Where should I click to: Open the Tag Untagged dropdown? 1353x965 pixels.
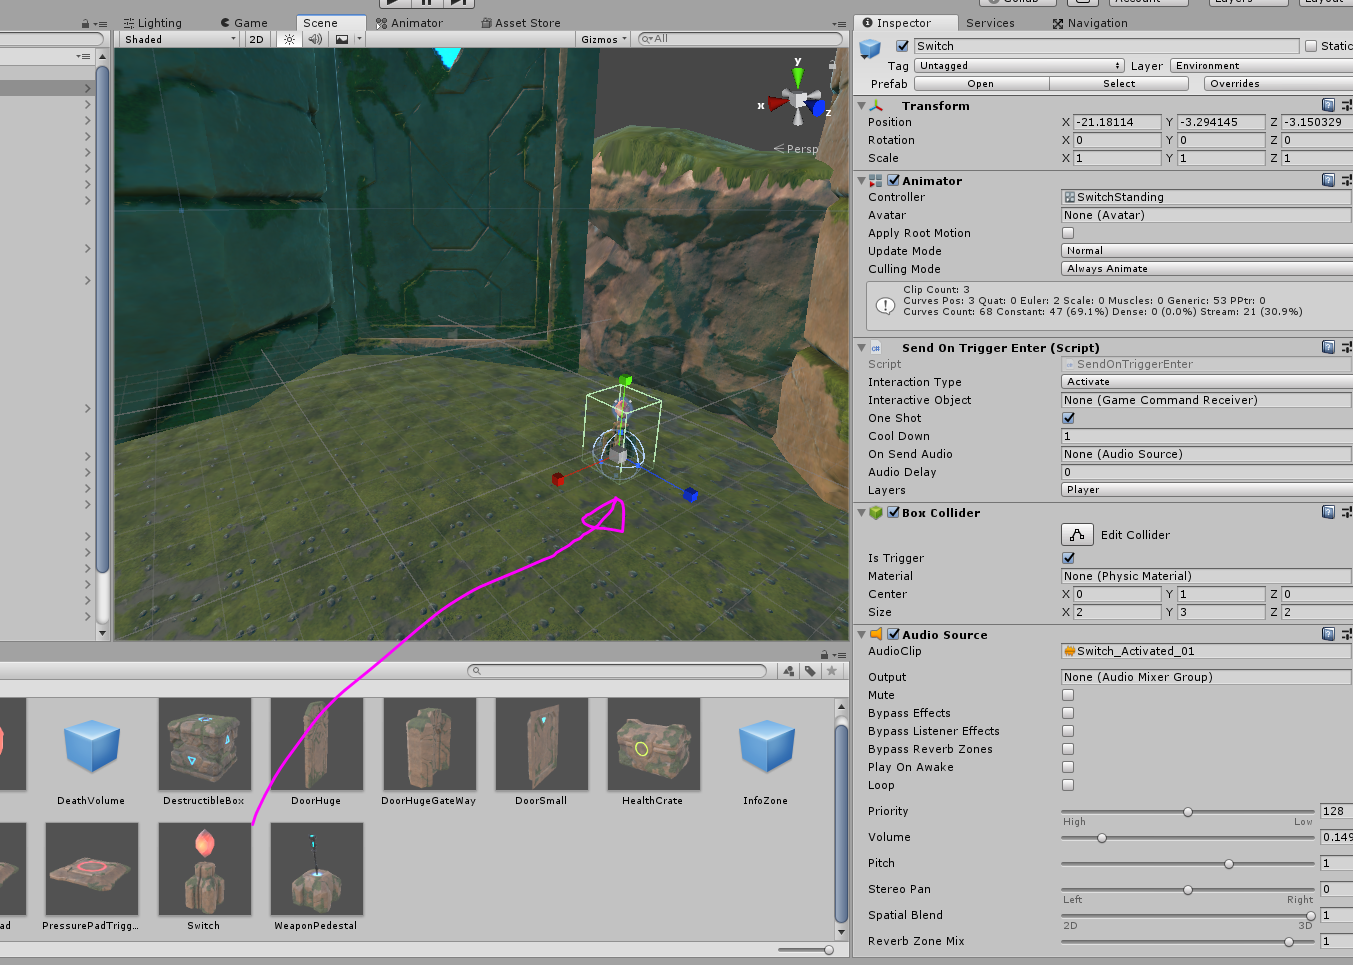(1019, 66)
